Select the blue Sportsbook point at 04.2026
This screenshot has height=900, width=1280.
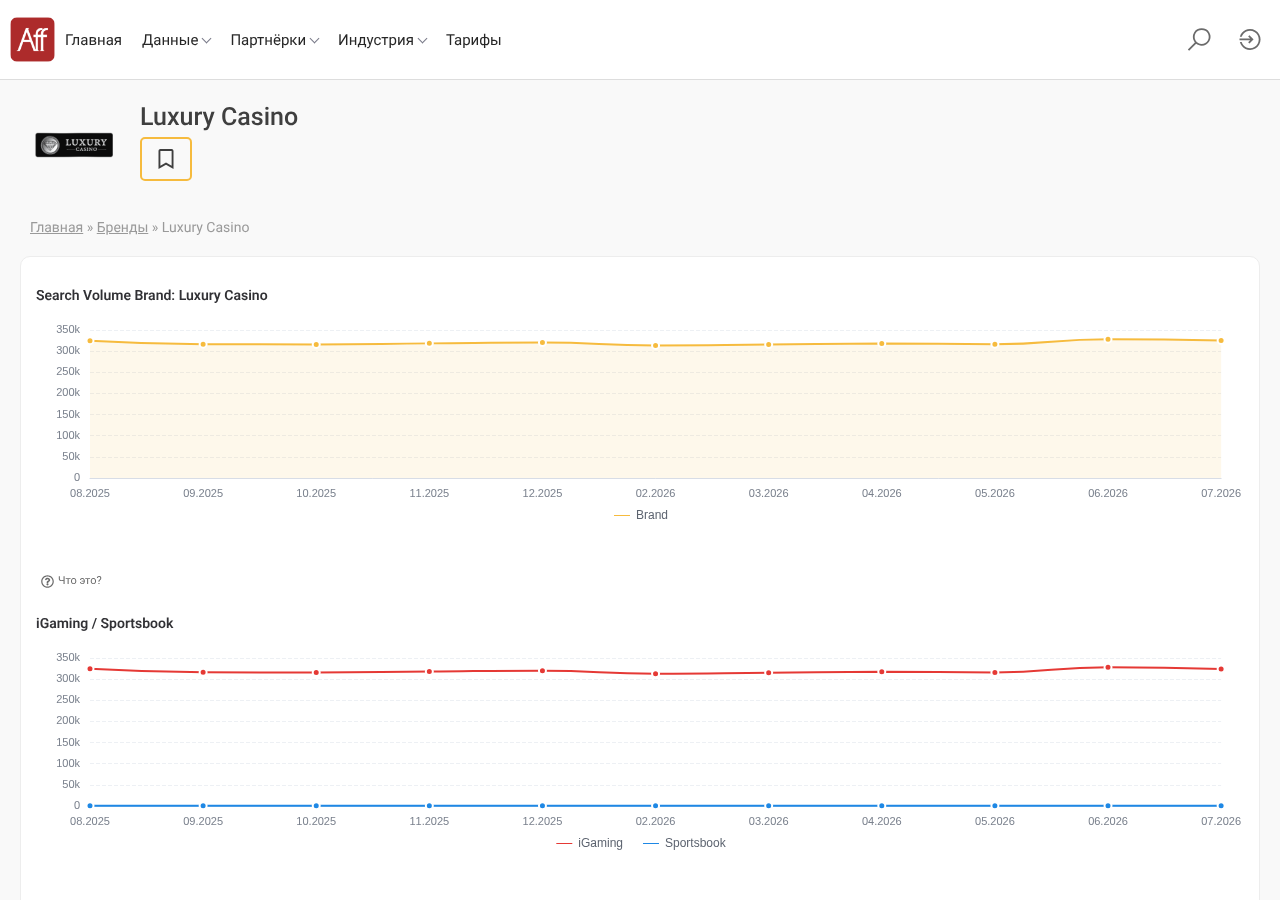pyautogui.click(x=882, y=805)
